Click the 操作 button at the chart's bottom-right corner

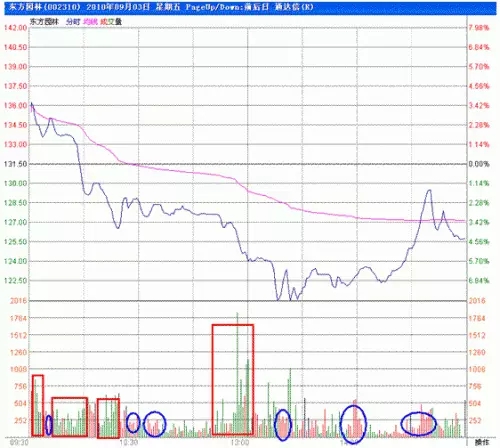482,442
